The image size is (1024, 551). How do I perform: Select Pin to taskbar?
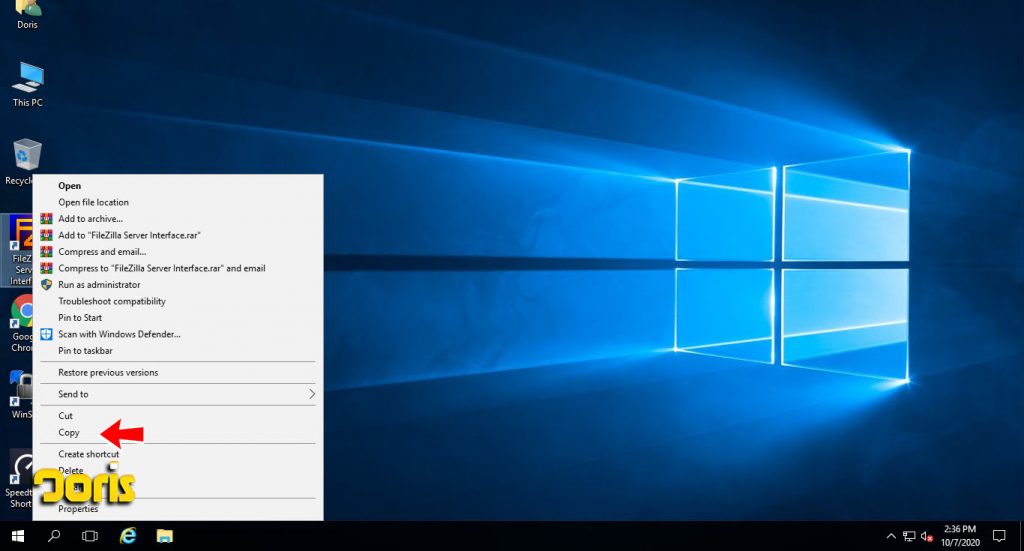click(x=178, y=351)
